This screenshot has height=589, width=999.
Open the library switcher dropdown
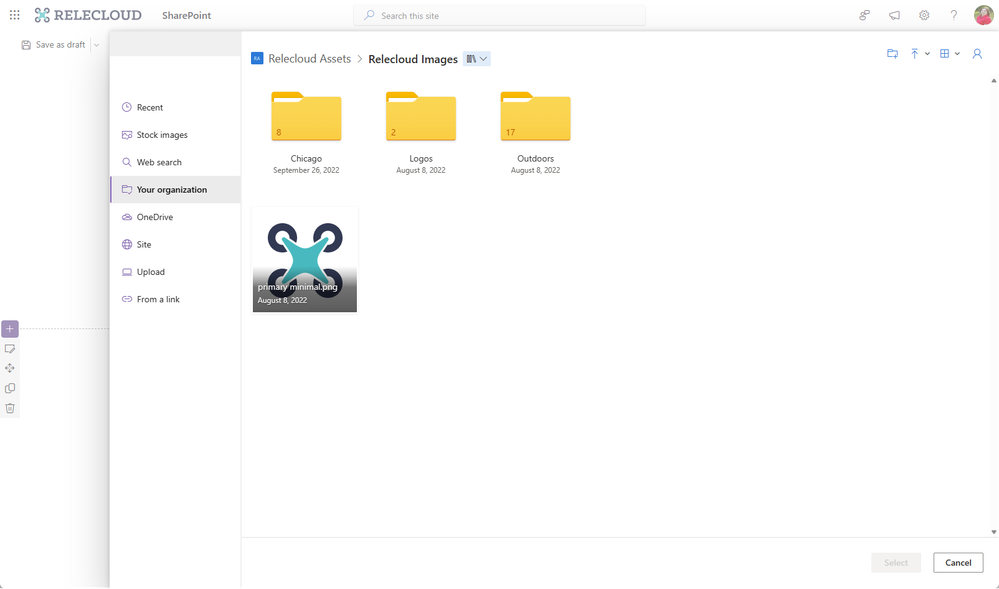pyautogui.click(x=477, y=59)
